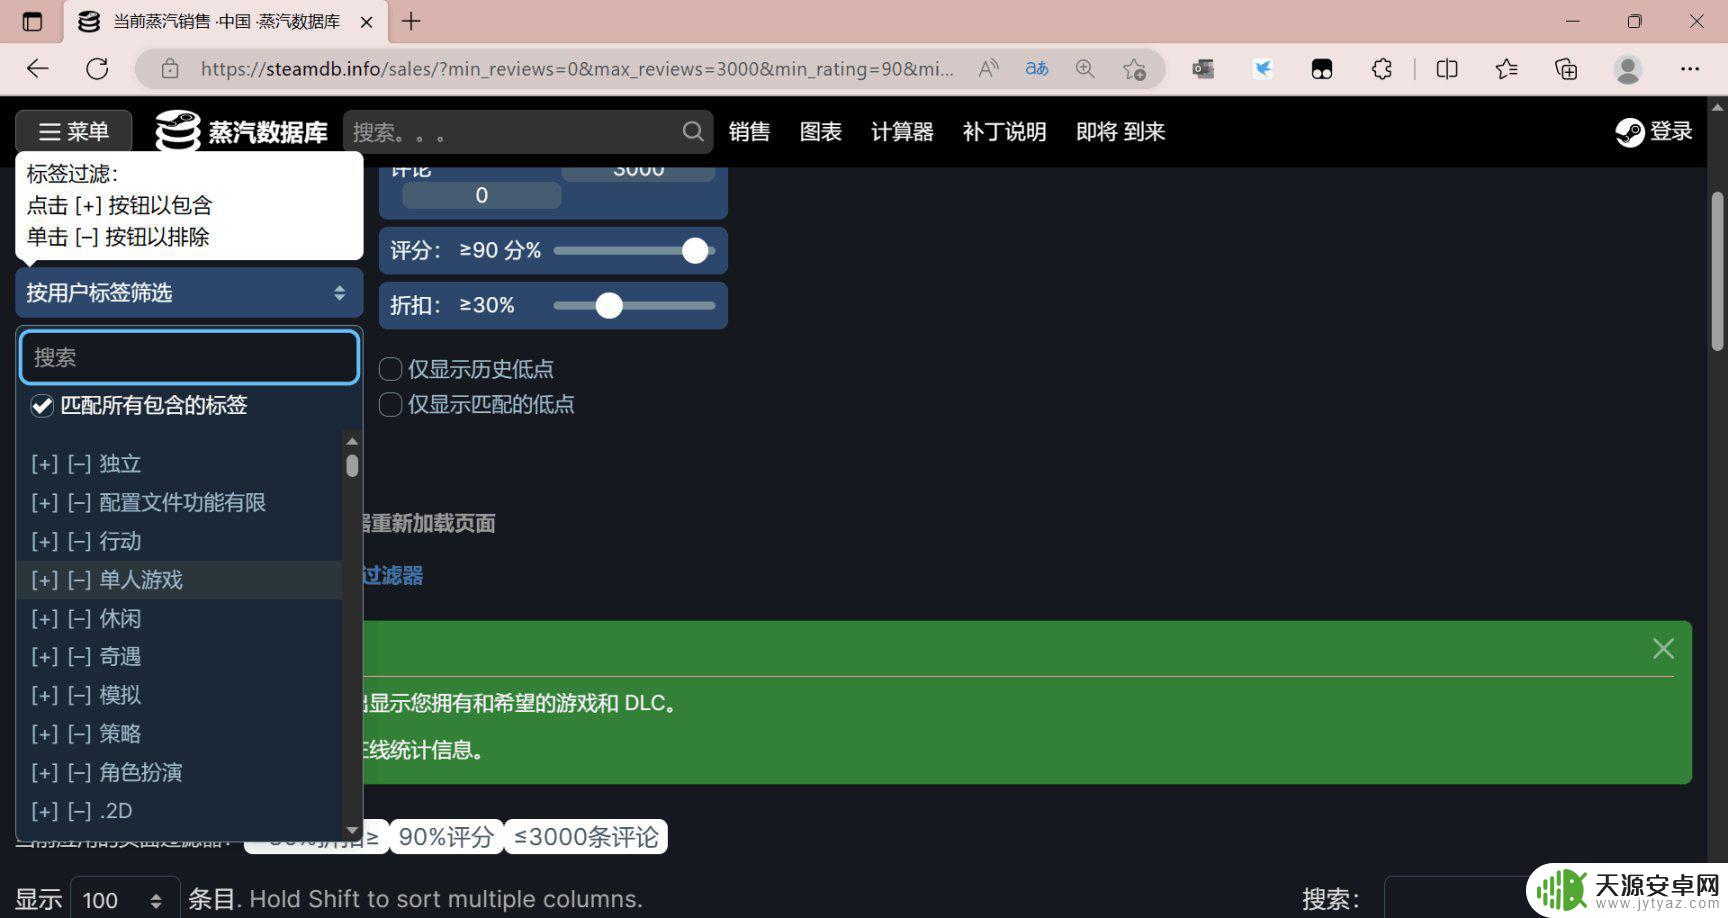Include the 独立 tag with [+]
This screenshot has width=1728, height=918.
pos(44,464)
